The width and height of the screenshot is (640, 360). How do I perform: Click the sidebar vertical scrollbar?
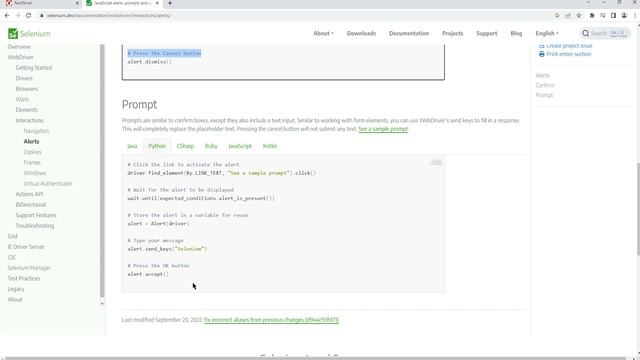102,171
